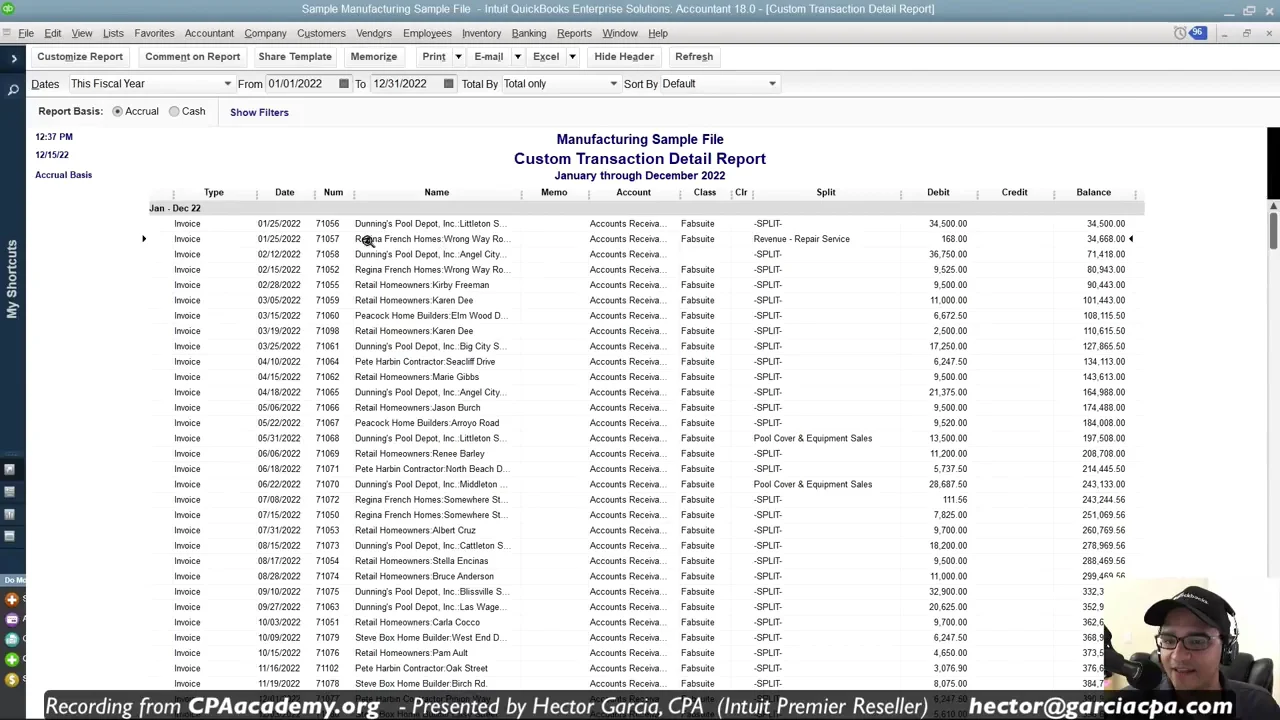Click the Debit column header
1280x720 pixels.
pyautogui.click(x=938, y=192)
